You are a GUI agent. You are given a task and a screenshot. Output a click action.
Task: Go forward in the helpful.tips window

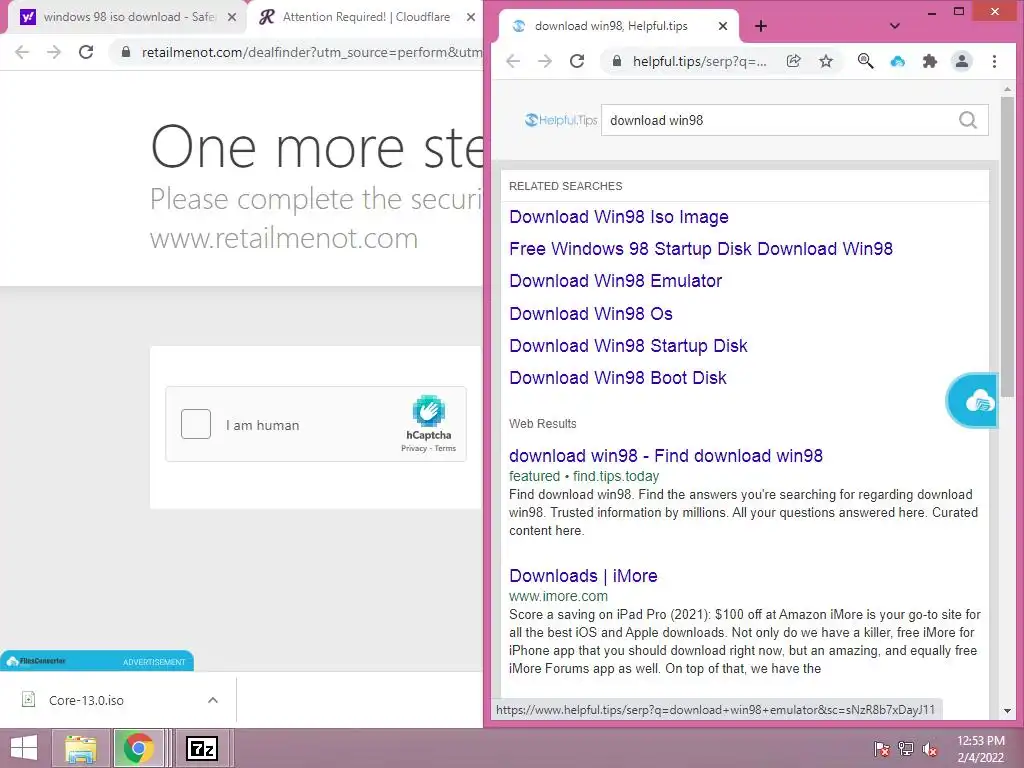(x=545, y=61)
